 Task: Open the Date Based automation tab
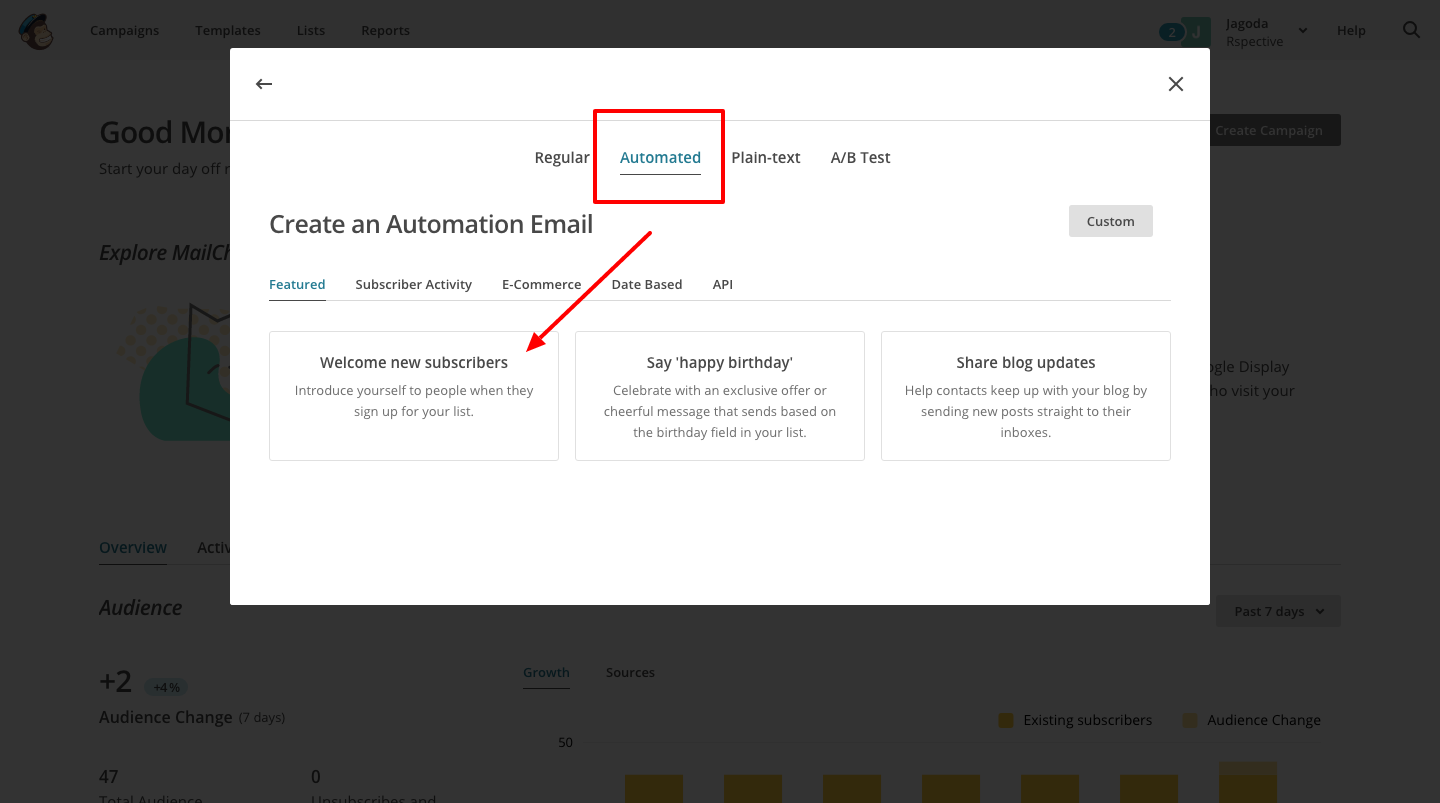tap(647, 284)
